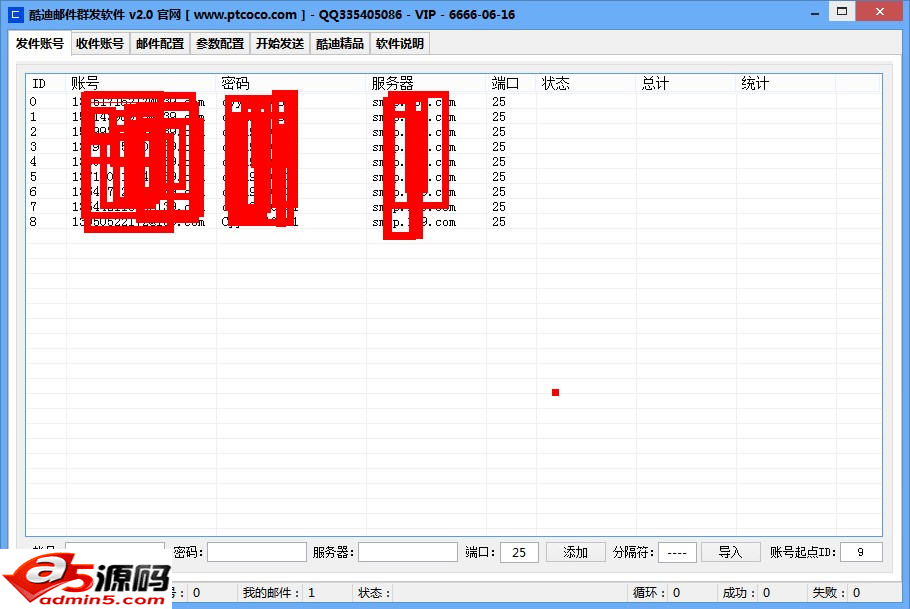The height and width of the screenshot is (609, 910).
Task: Click the 账号 column header
Action: 141,84
